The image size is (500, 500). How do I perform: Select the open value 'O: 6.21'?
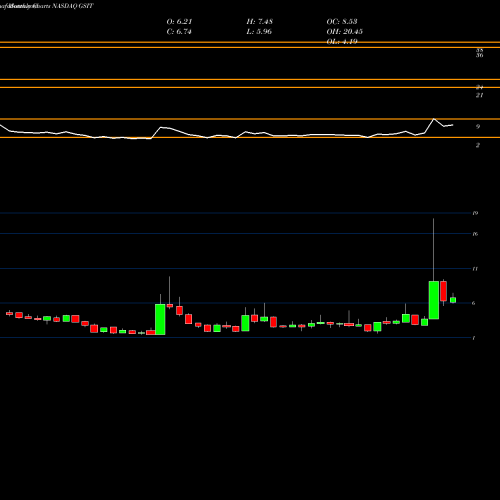179,22
